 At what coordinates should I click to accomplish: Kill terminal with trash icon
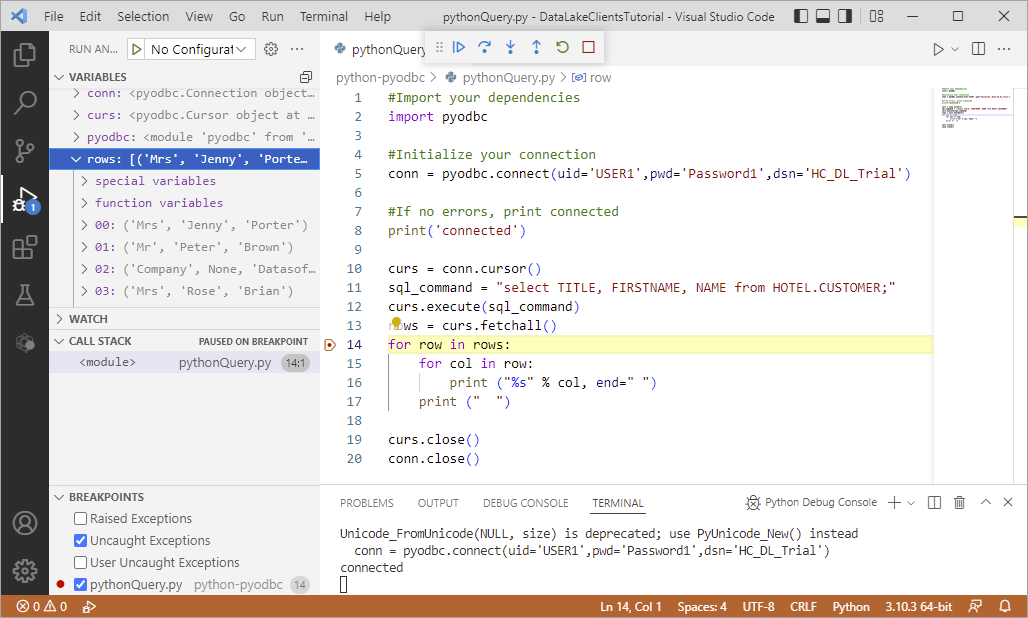tap(959, 503)
